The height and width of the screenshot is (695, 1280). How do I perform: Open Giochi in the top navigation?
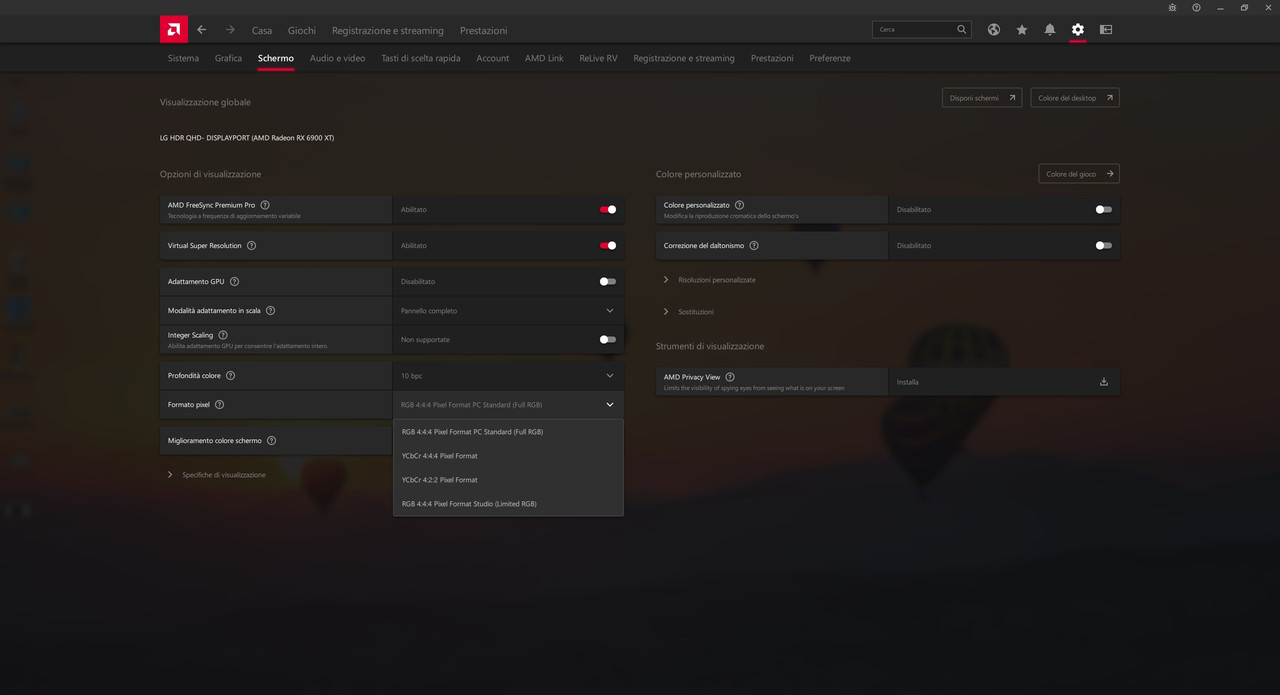(x=302, y=31)
